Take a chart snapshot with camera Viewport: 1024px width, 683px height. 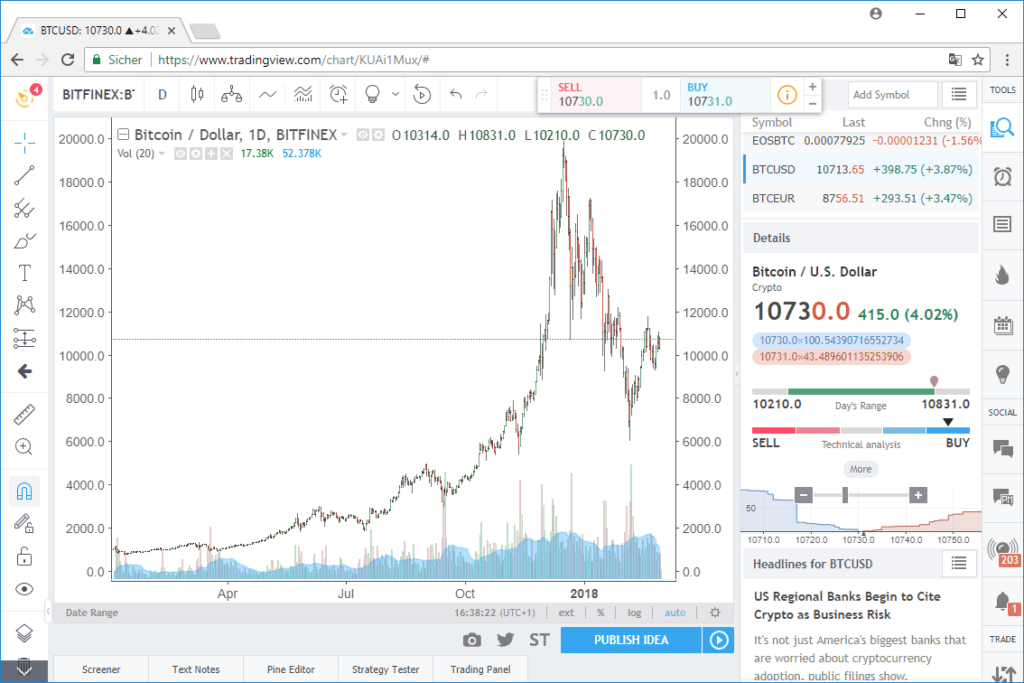[x=472, y=640]
